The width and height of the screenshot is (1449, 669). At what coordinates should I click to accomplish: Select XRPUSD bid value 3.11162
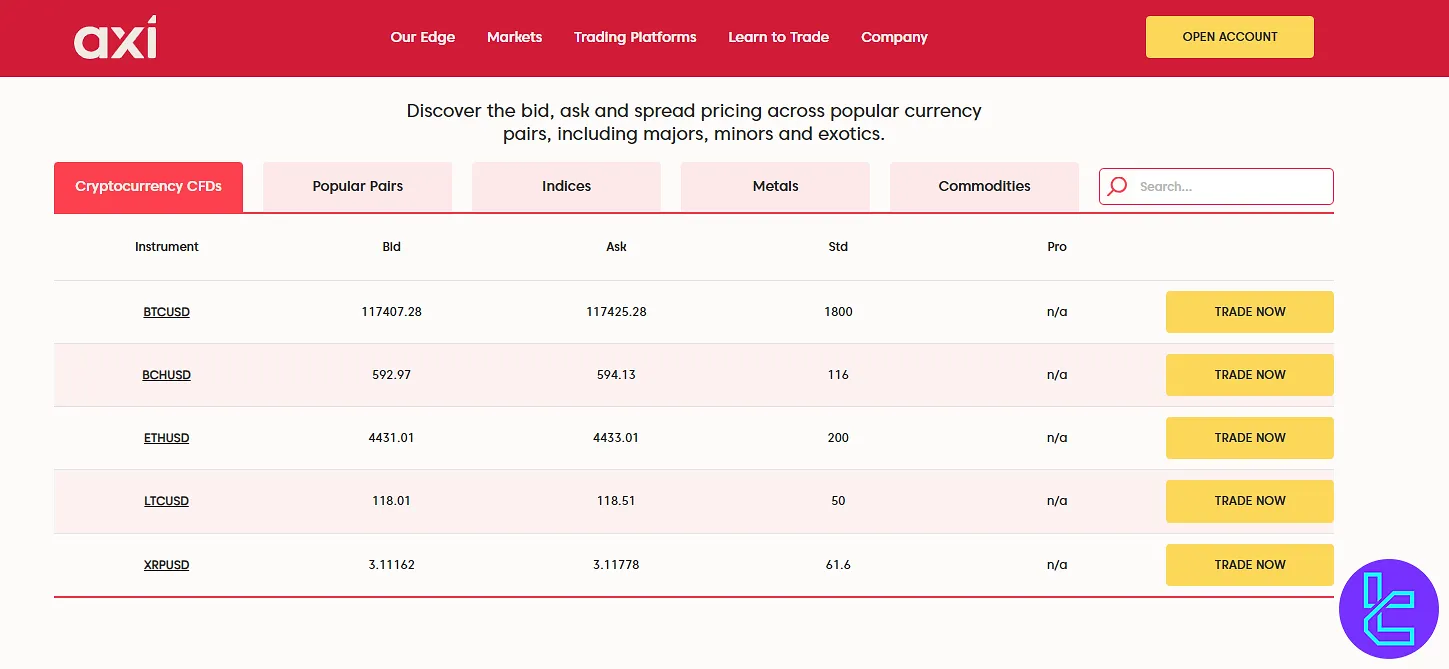pyautogui.click(x=392, y=565)
